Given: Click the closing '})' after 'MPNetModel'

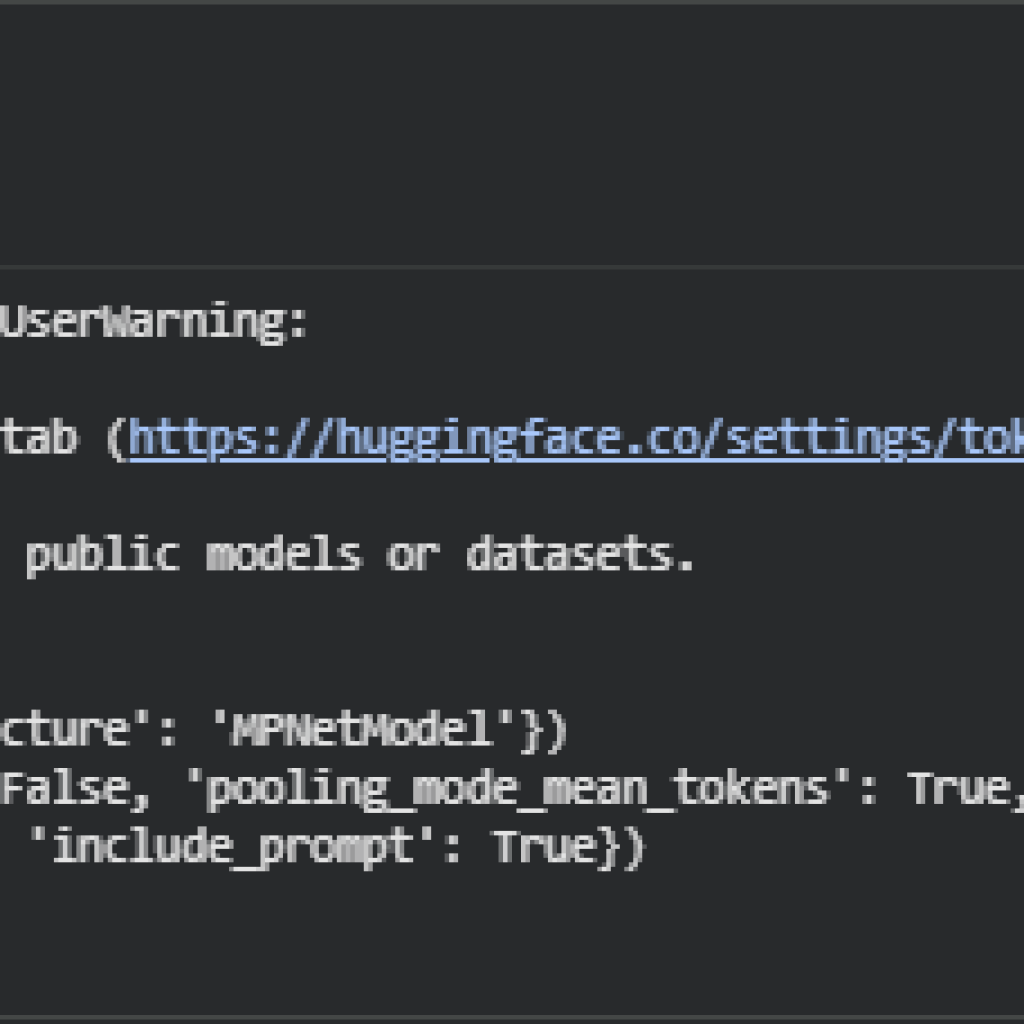Looking at the screenshot, I should pos(543,731).
